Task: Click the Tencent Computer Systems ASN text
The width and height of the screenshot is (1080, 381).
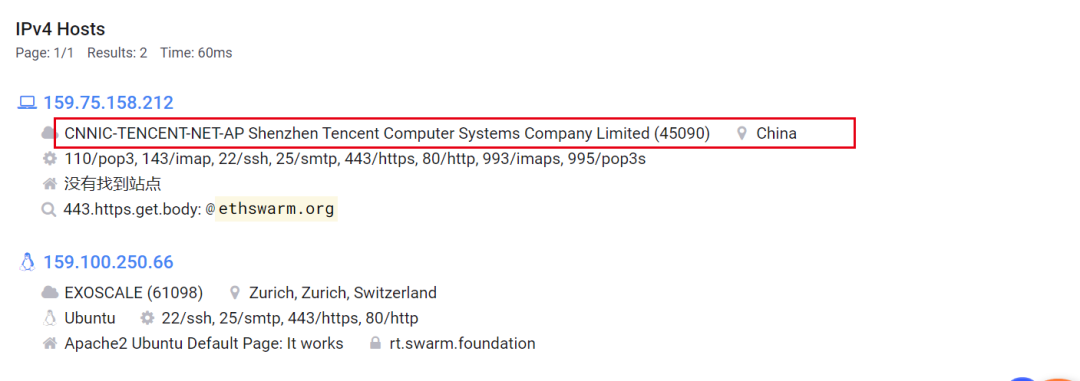Action: 387,133
